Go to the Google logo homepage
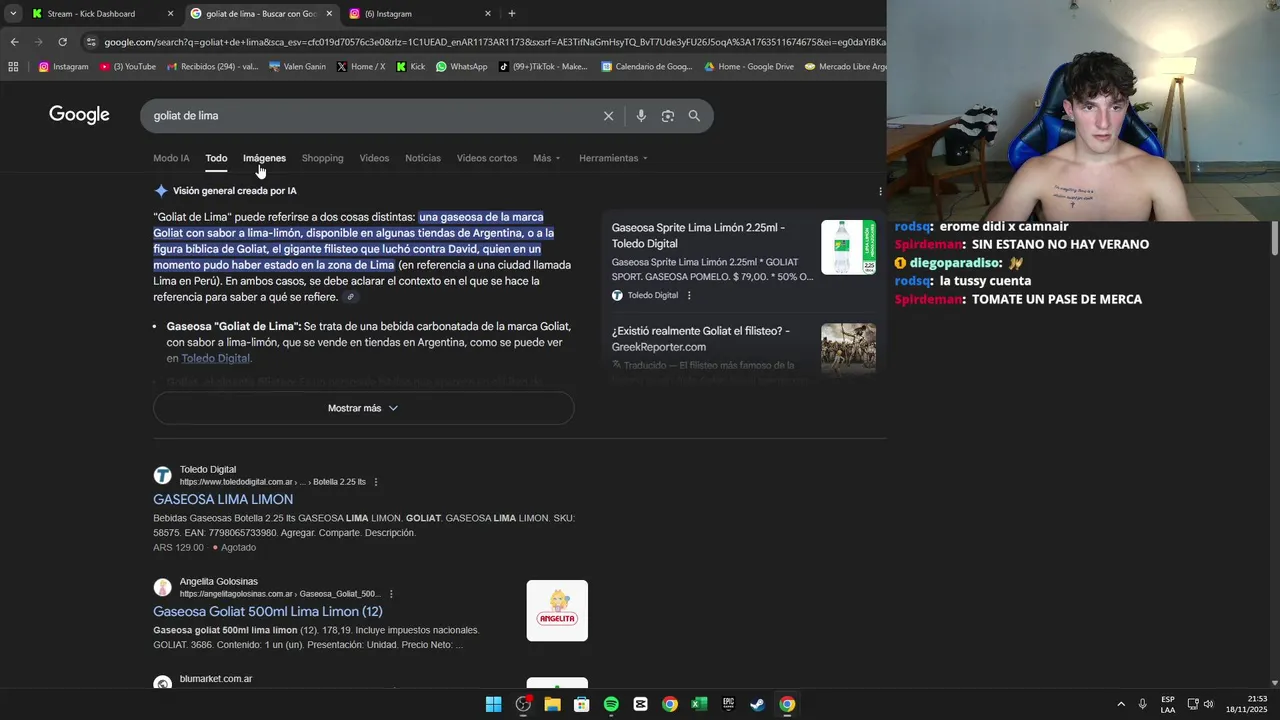Screen dimensions: 1280x720 (x=79, y=115)
